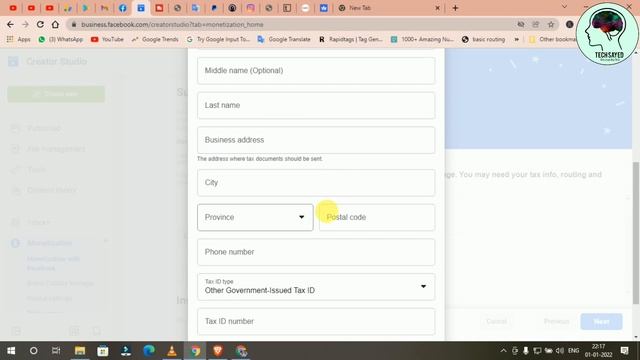
Task: Open VLC media player from the taskbar
Action: (x=172, y=351)
